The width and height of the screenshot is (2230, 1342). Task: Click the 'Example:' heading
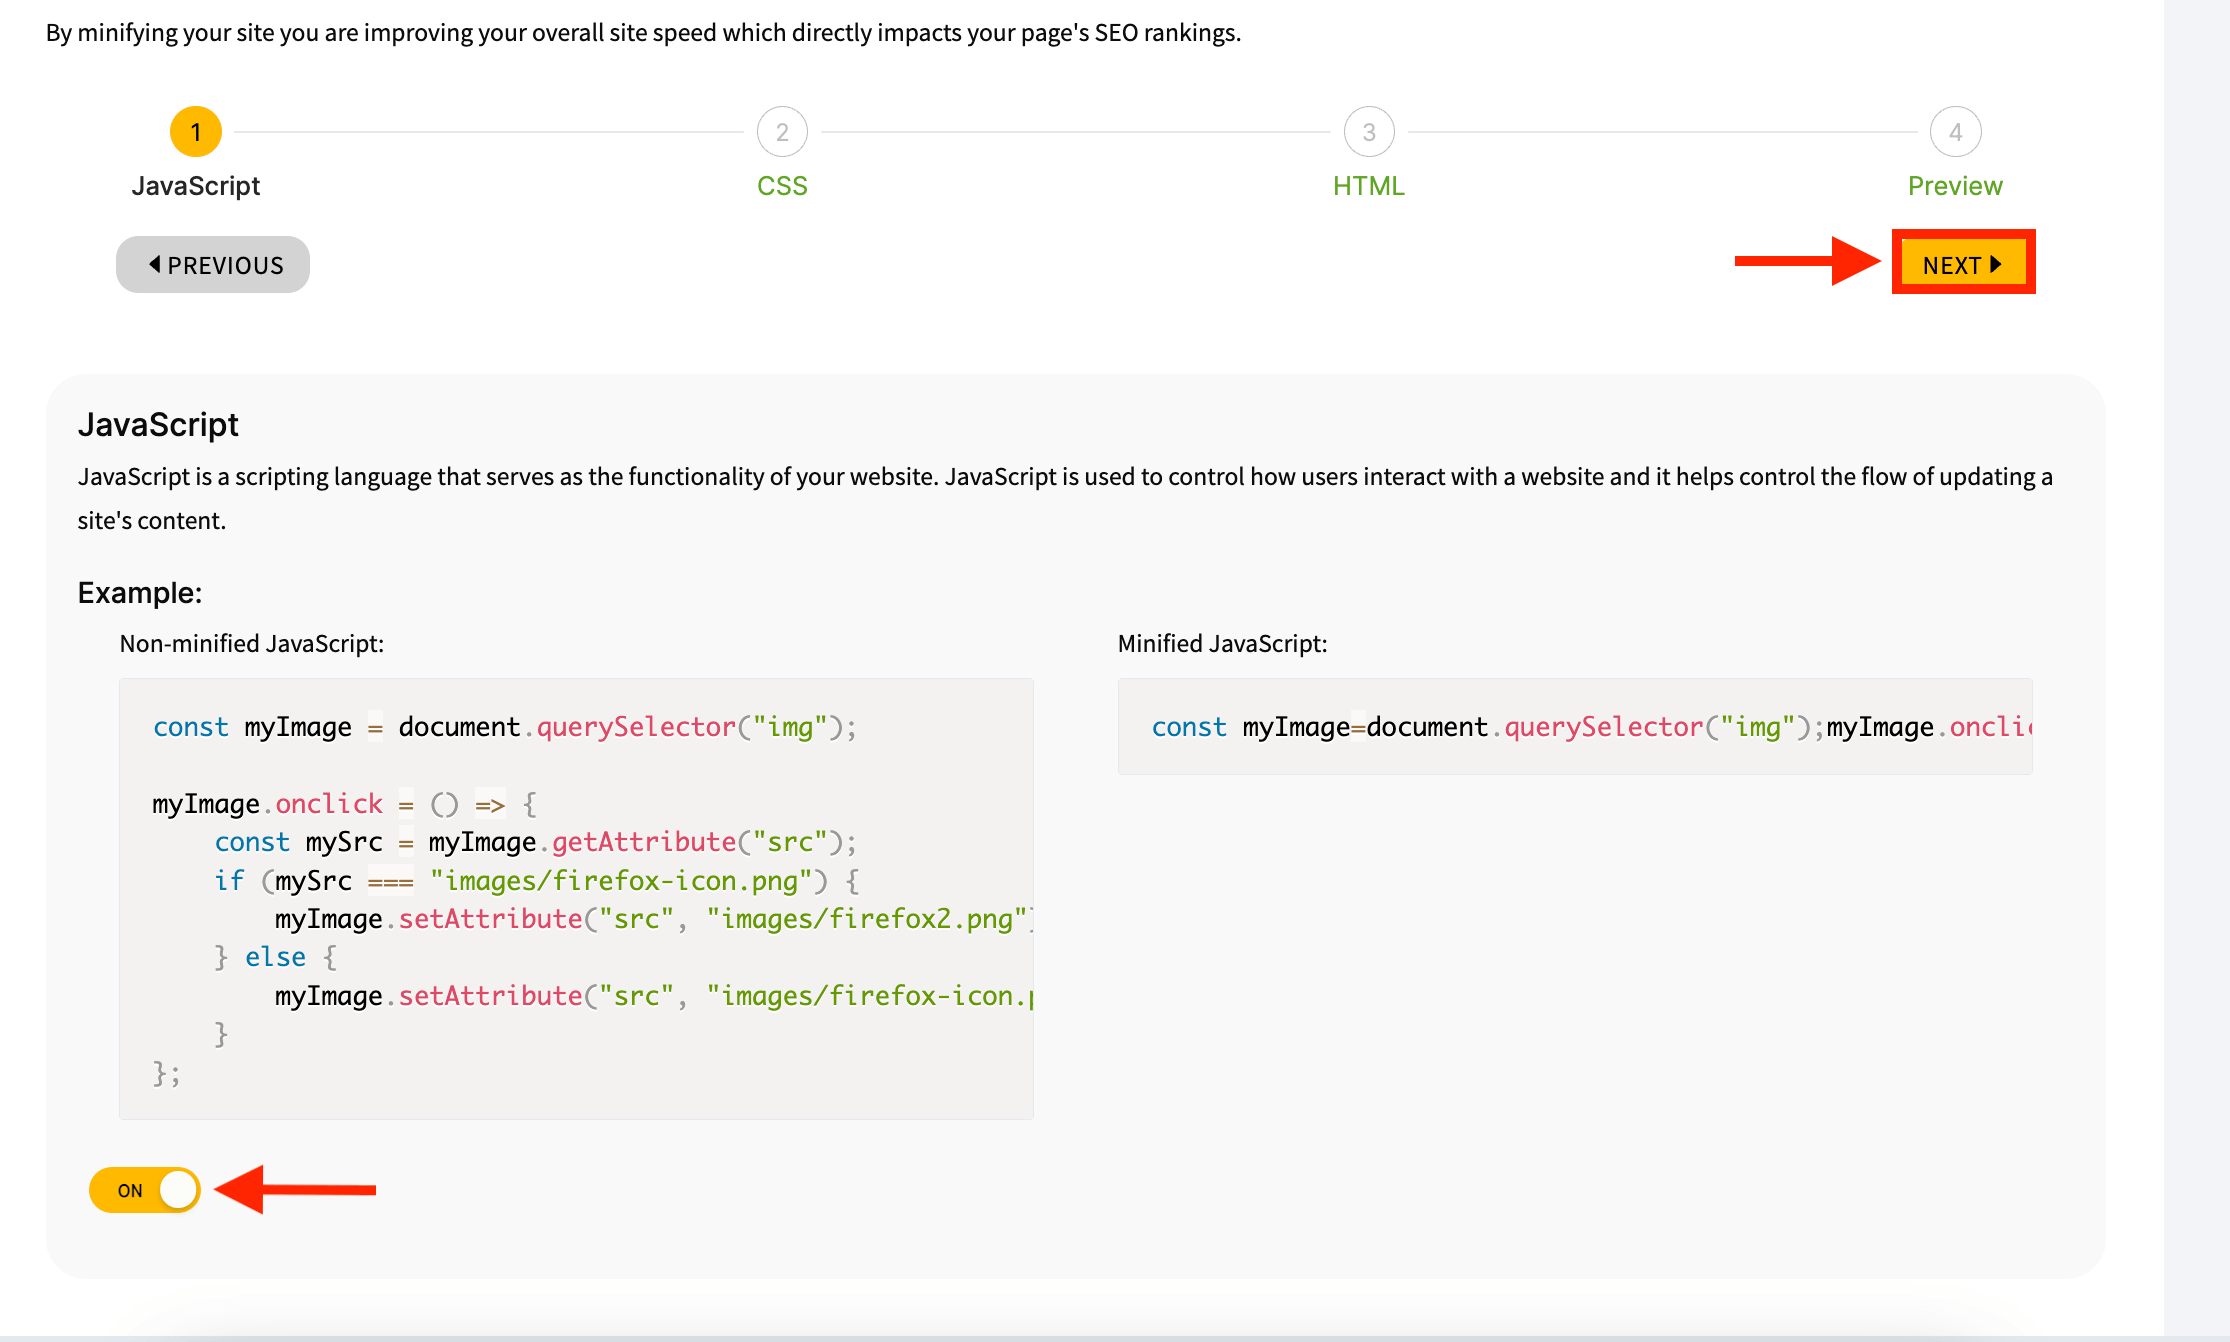coord(140,593)
